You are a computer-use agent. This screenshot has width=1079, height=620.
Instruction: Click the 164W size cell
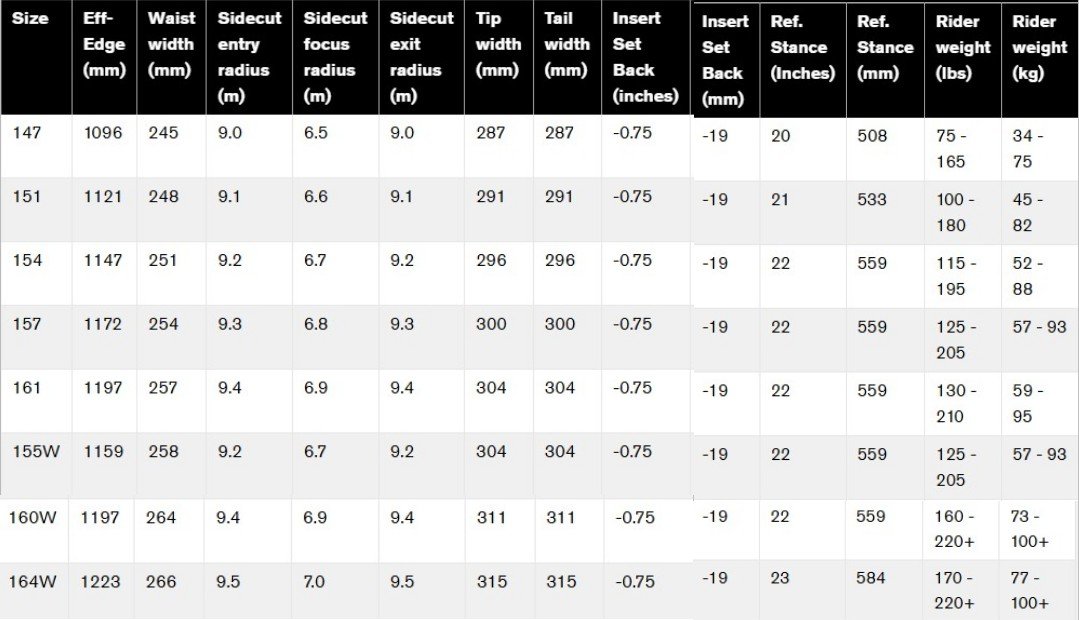point(33,581)
